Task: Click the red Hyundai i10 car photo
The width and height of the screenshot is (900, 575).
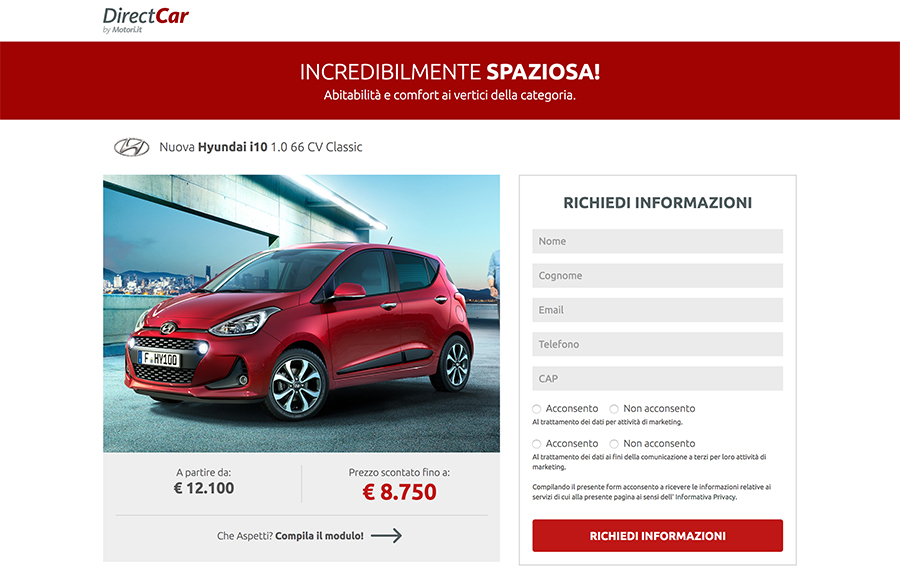Action: (x=301, y=313)
